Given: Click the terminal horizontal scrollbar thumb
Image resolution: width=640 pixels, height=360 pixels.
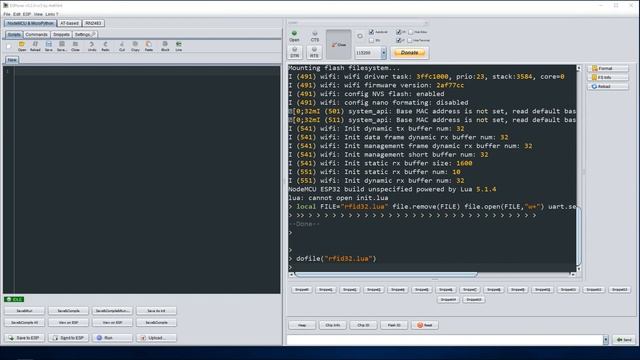Looking at the screenshot, I should pyautogui.click(x=386, y=275).
